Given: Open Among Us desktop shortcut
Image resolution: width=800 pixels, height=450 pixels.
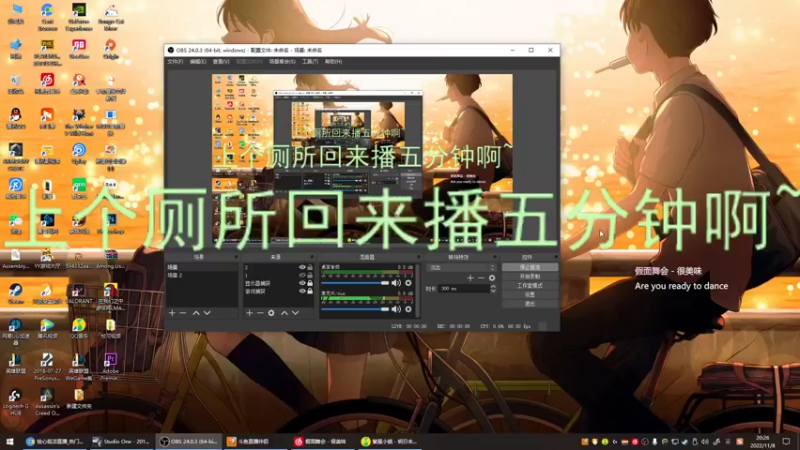Looking at the screenshot, I should [x=110, y=260].
